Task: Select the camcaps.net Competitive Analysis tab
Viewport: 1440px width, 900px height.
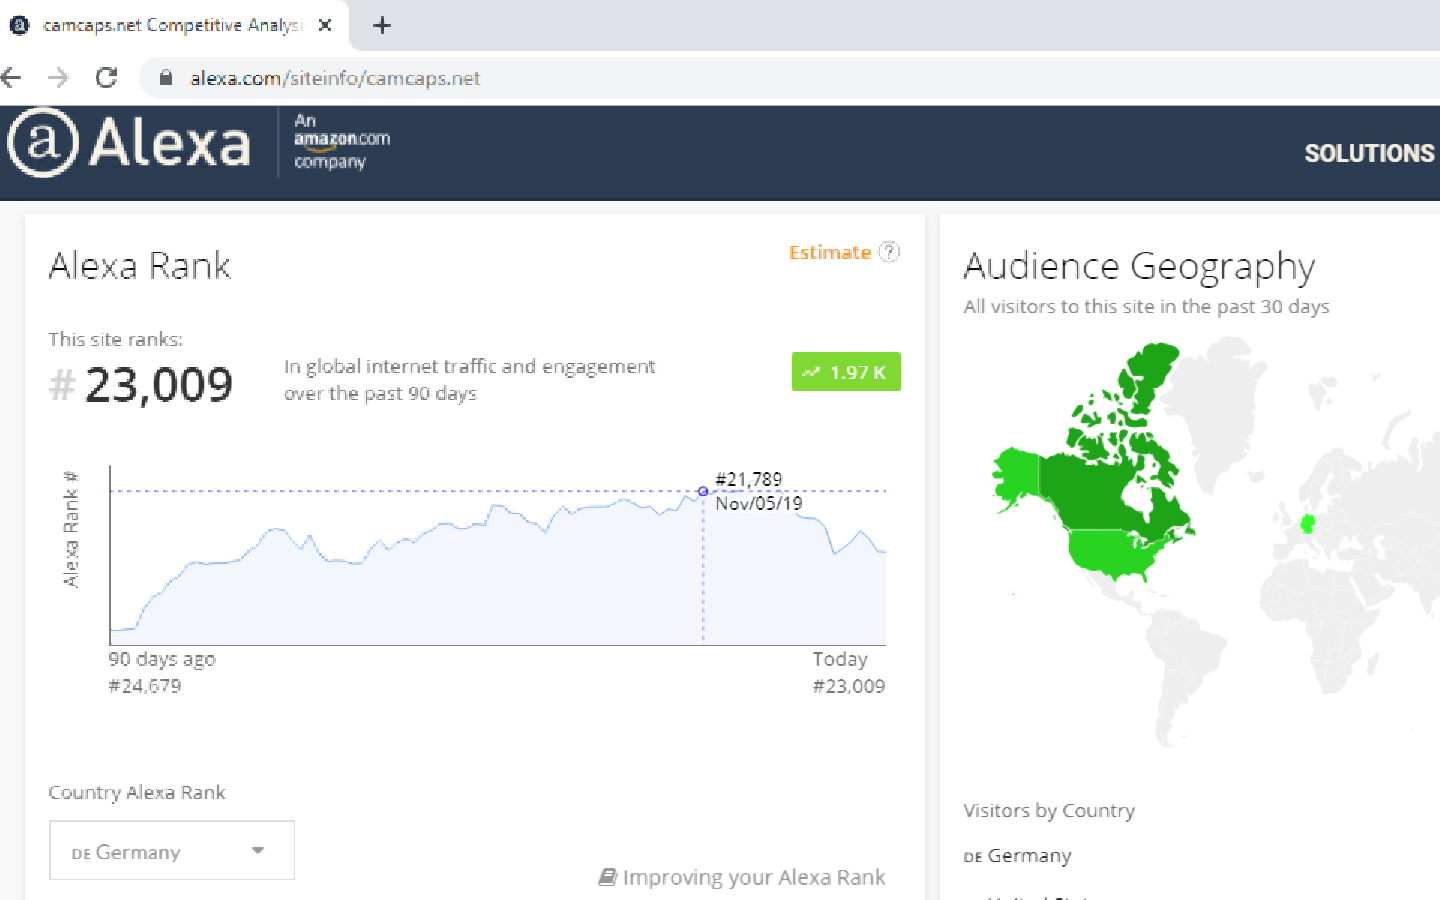Action: [170, 26]
